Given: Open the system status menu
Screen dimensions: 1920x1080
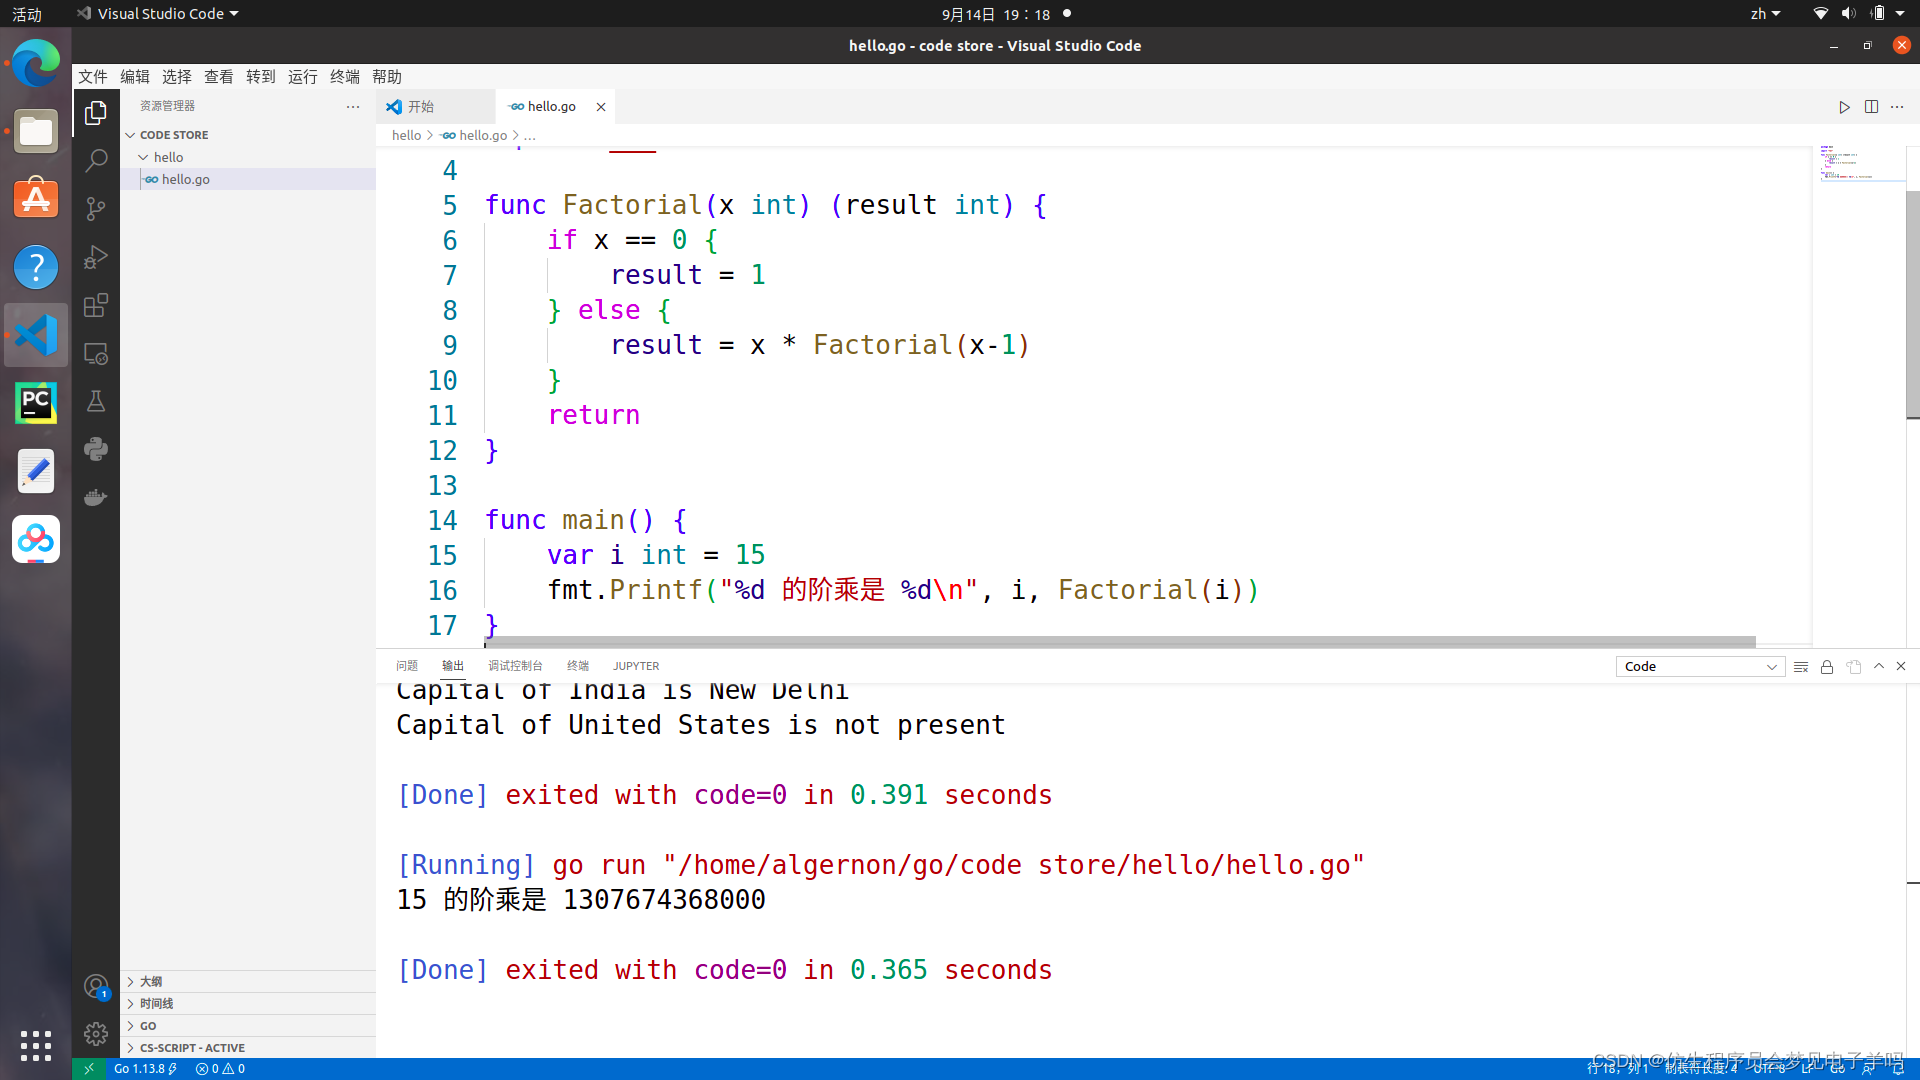Looking at the screenshot, I should click(x=1859, y=14).
